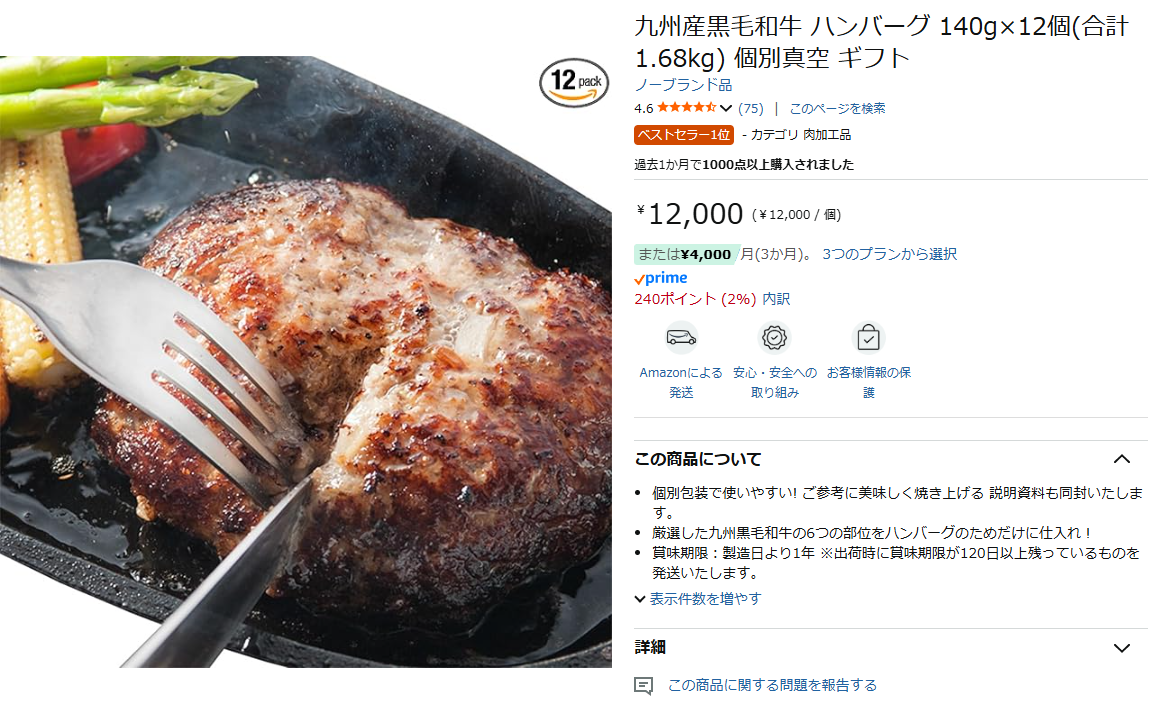Open the 75 reviews link

pos(750,108)
